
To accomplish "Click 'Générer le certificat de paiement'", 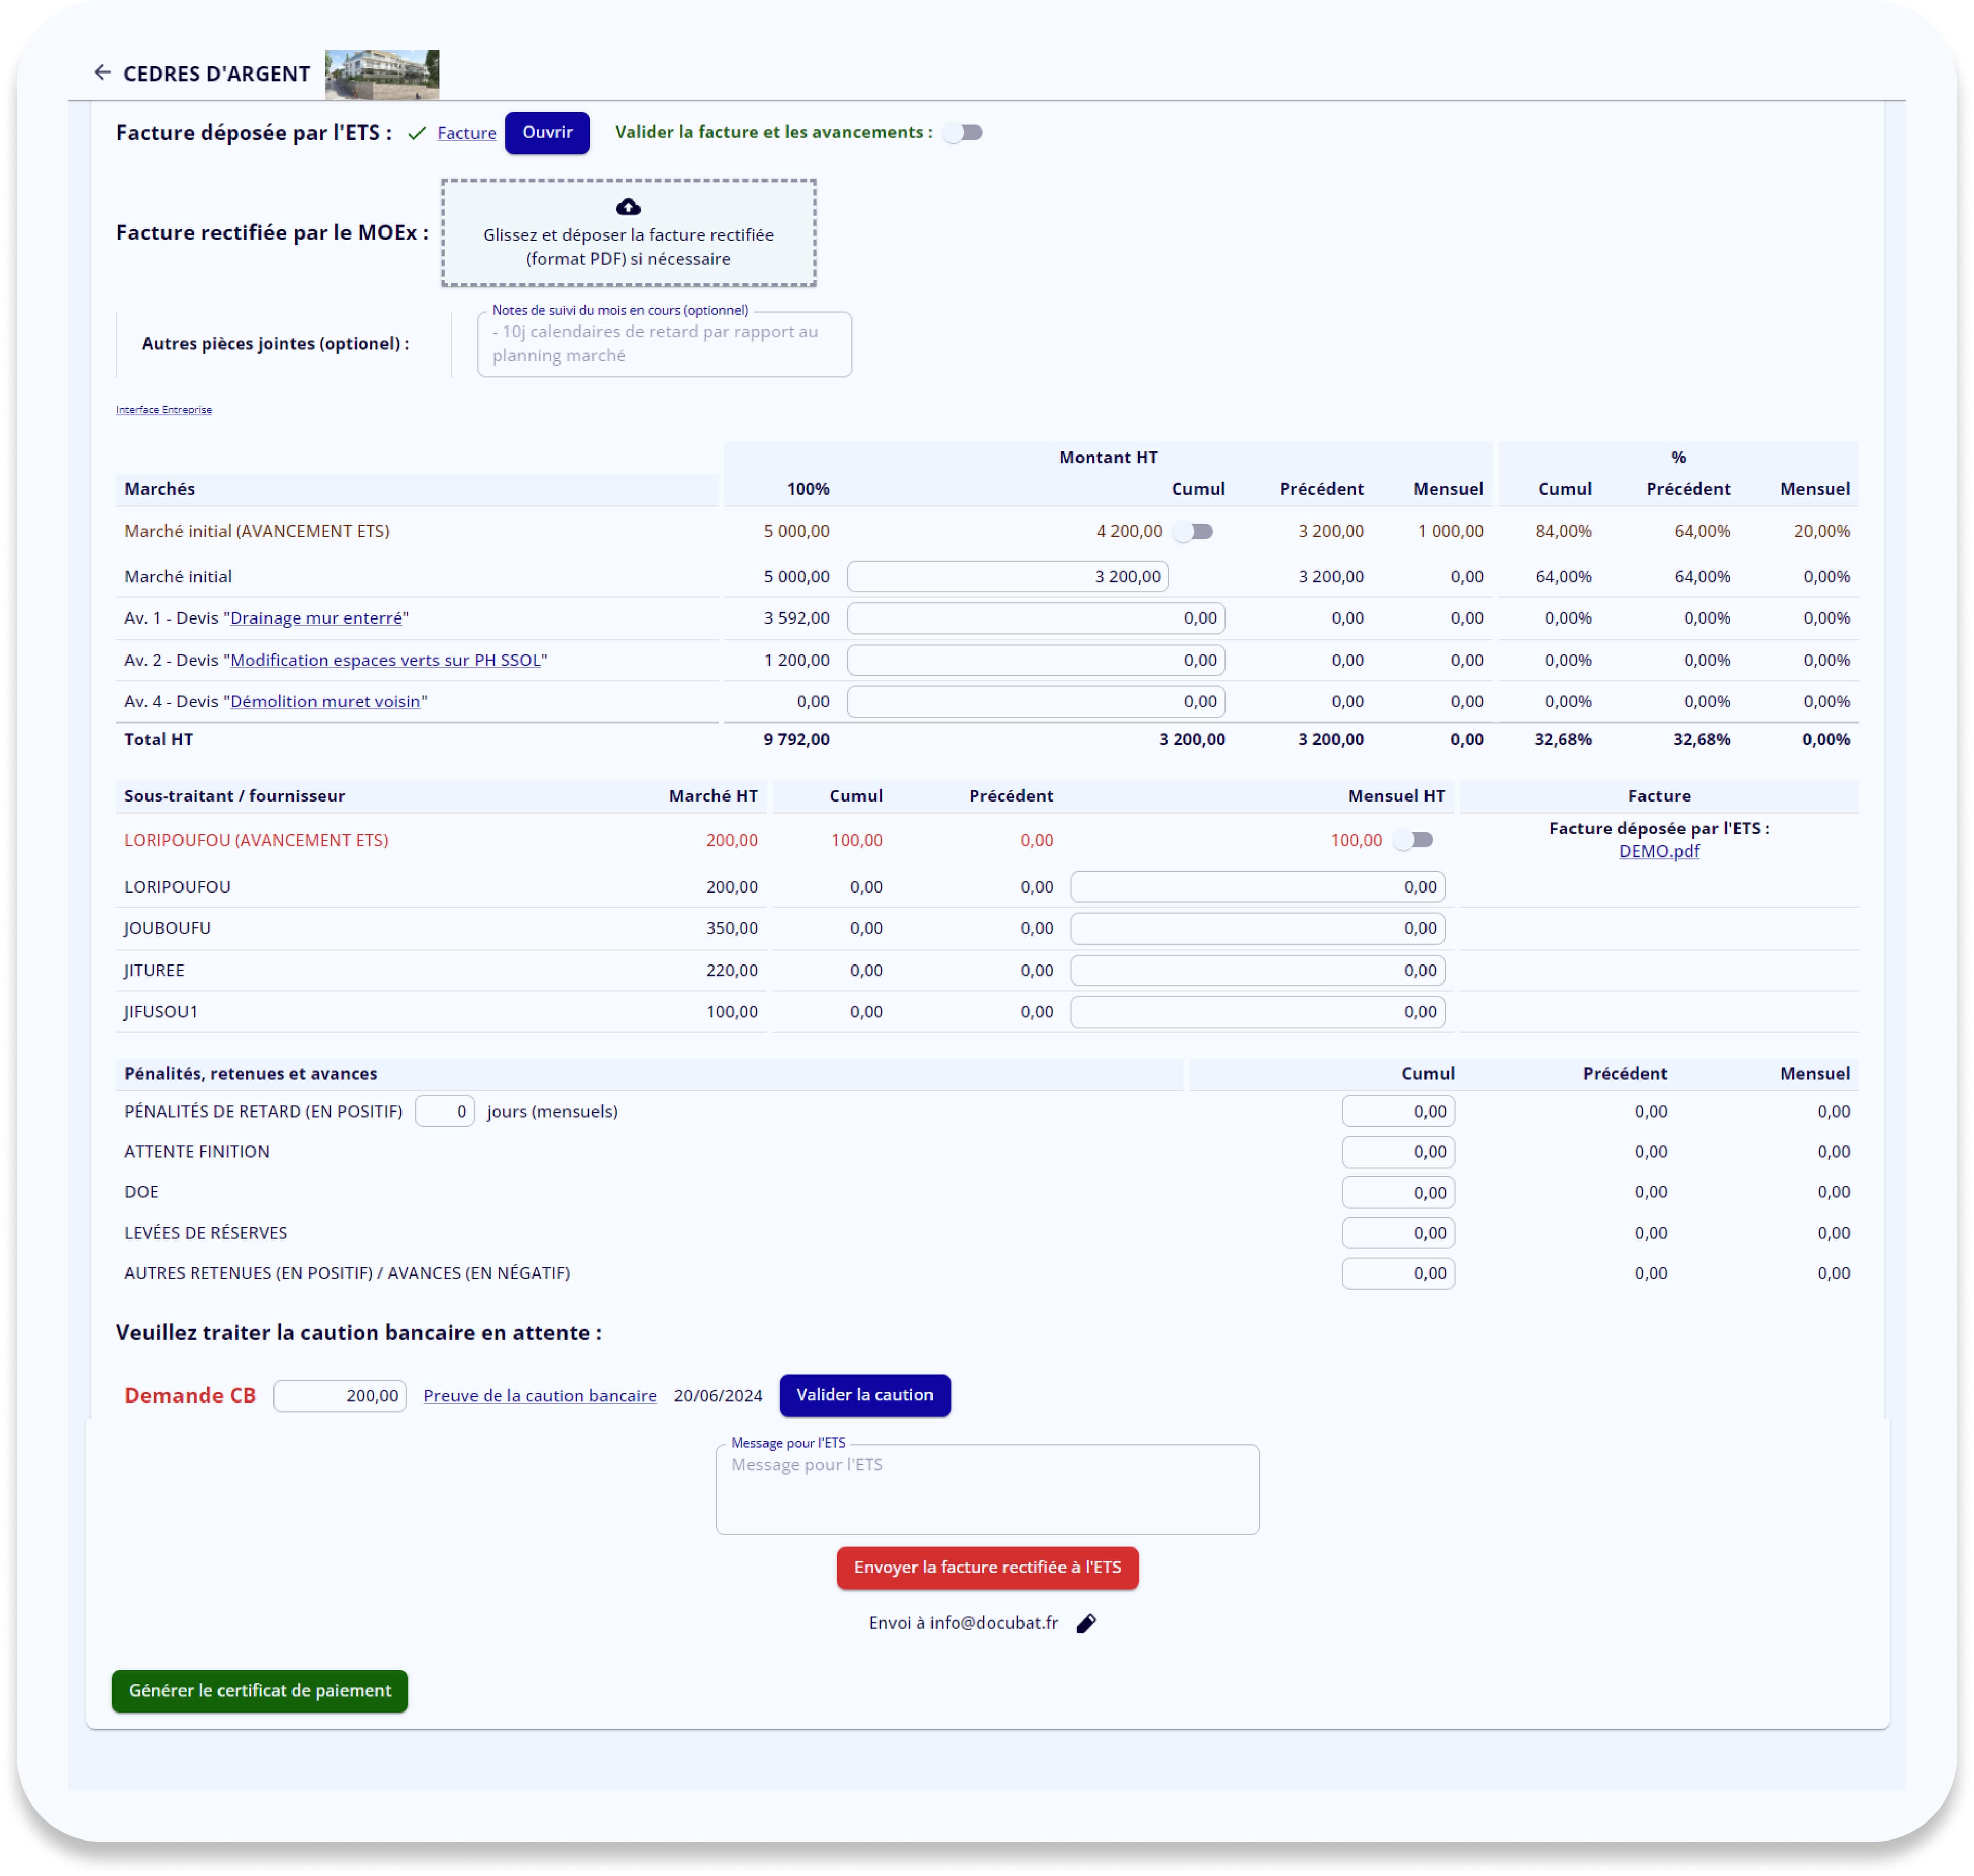I will [x=259, y=1691].
